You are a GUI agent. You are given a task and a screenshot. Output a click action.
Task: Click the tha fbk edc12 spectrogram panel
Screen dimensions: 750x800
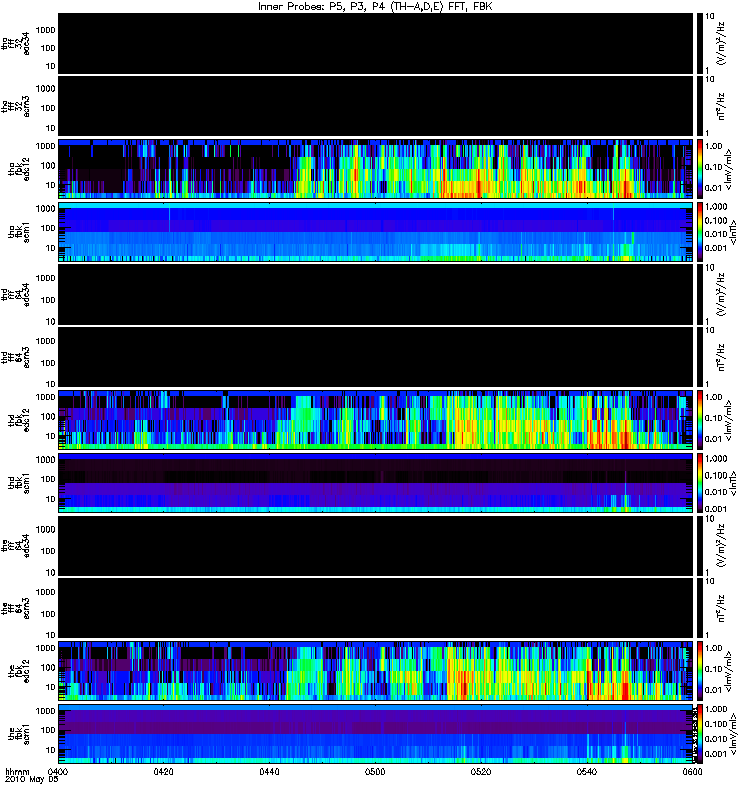(x=375, y=169)
